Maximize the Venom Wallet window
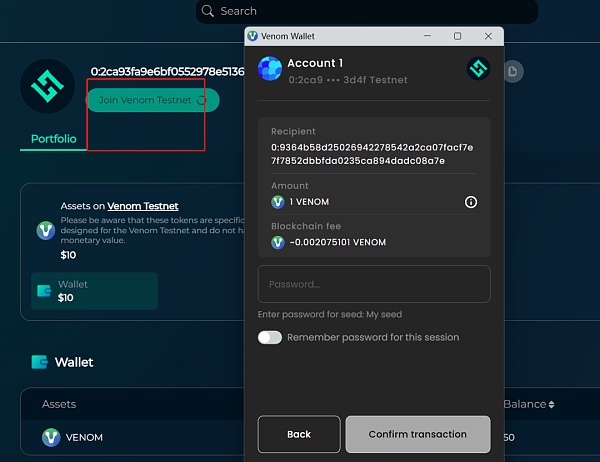The image size is (600, 462). (x=457, y=36)
